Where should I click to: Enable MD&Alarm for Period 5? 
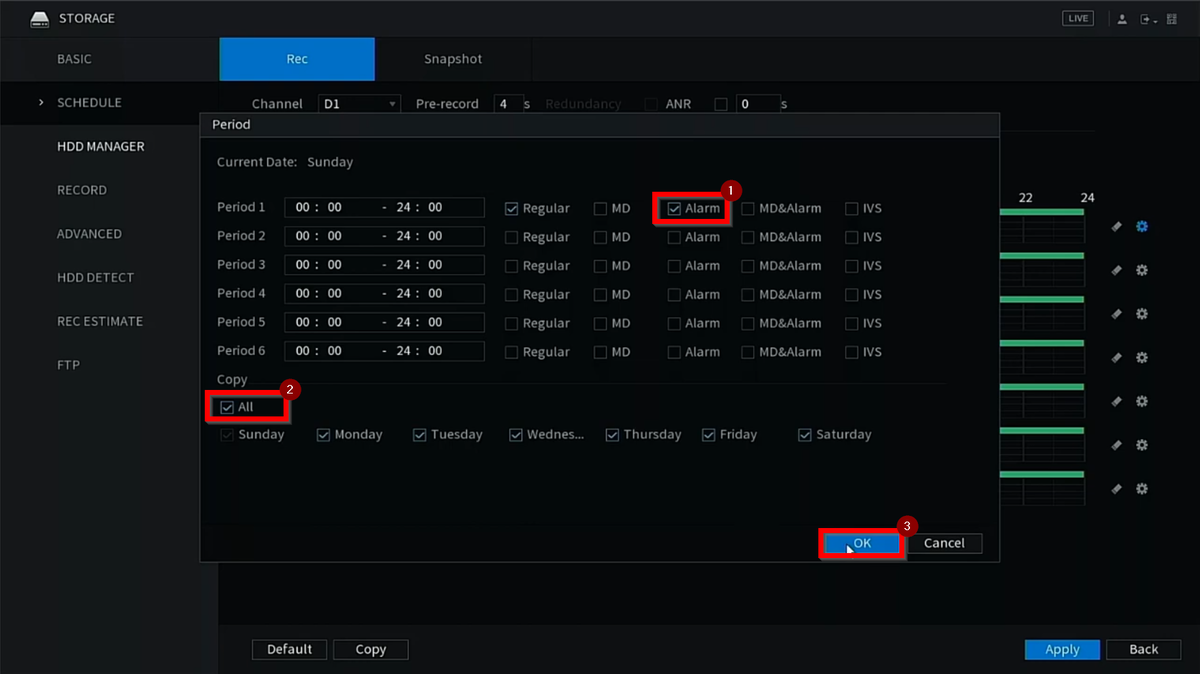pyautogui.click(x=748, y=324)
